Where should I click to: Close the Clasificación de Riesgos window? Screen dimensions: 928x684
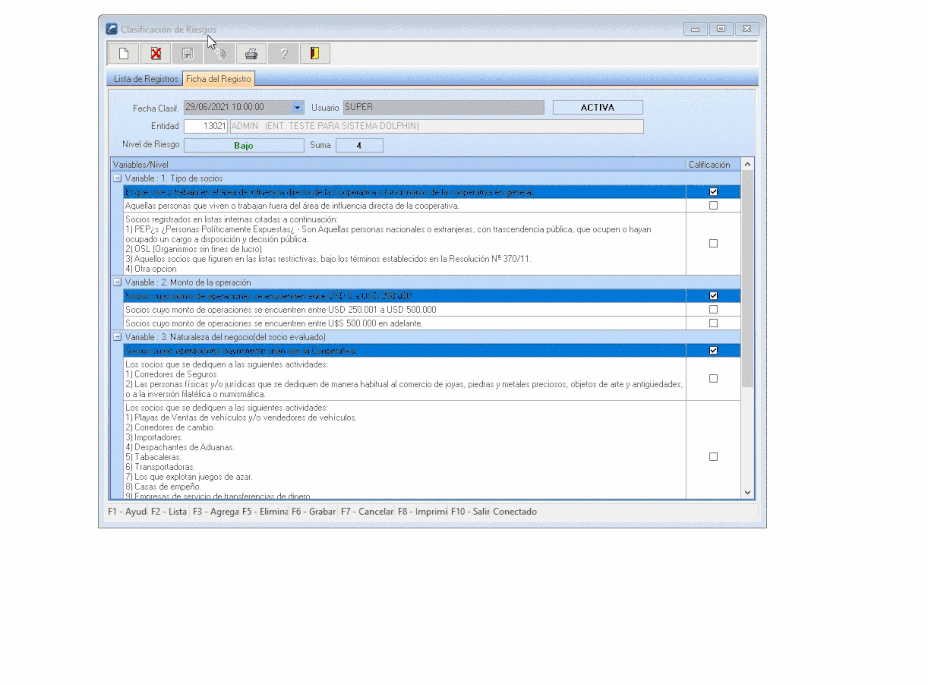(x=747, y=28)
